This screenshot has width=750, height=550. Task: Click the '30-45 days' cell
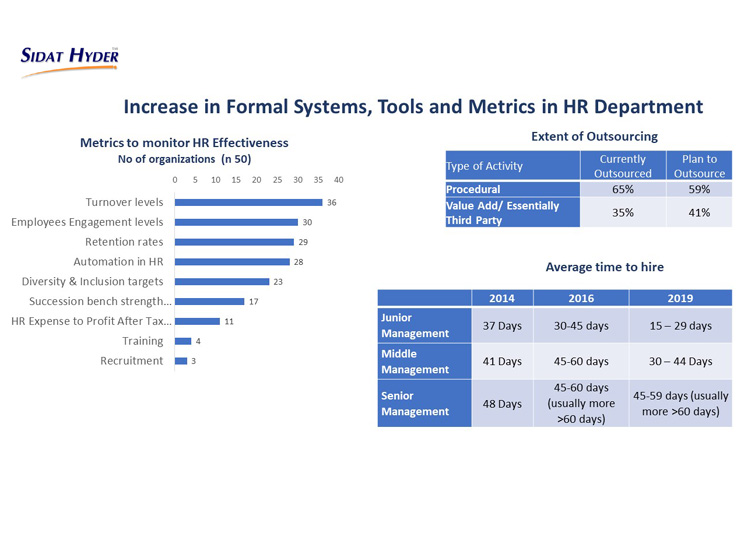coord(581,325)
